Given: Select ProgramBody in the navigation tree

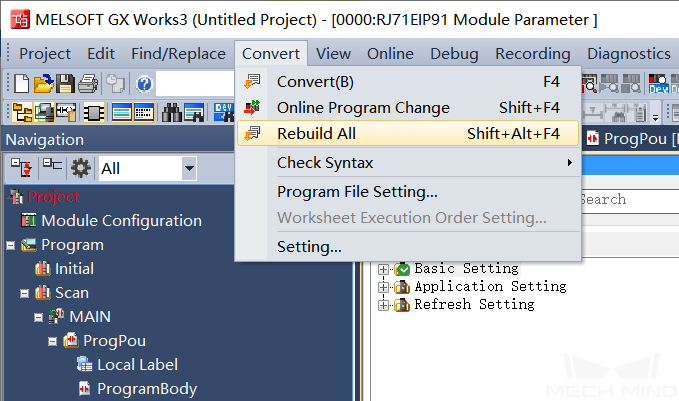Looking at the screenshot, I should [x=146, y=389].
